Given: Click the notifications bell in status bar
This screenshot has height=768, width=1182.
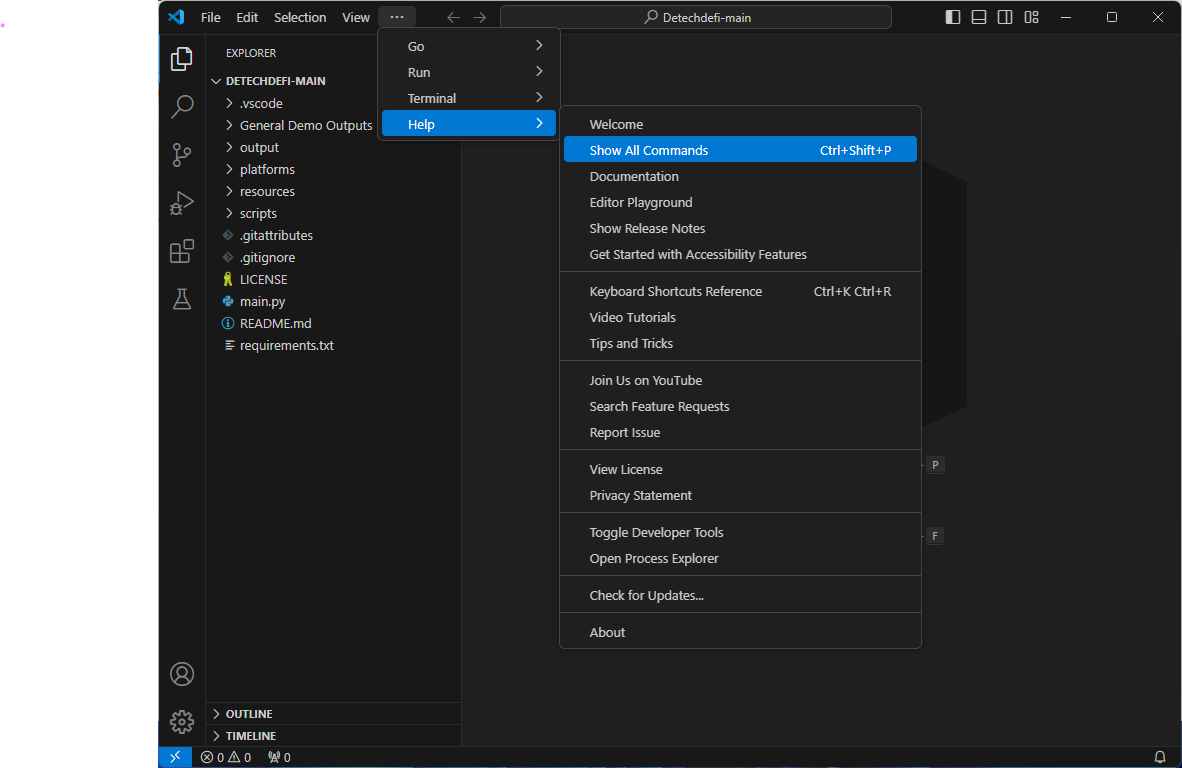Looking at the screenshot, I should (x=1160, y=757).
